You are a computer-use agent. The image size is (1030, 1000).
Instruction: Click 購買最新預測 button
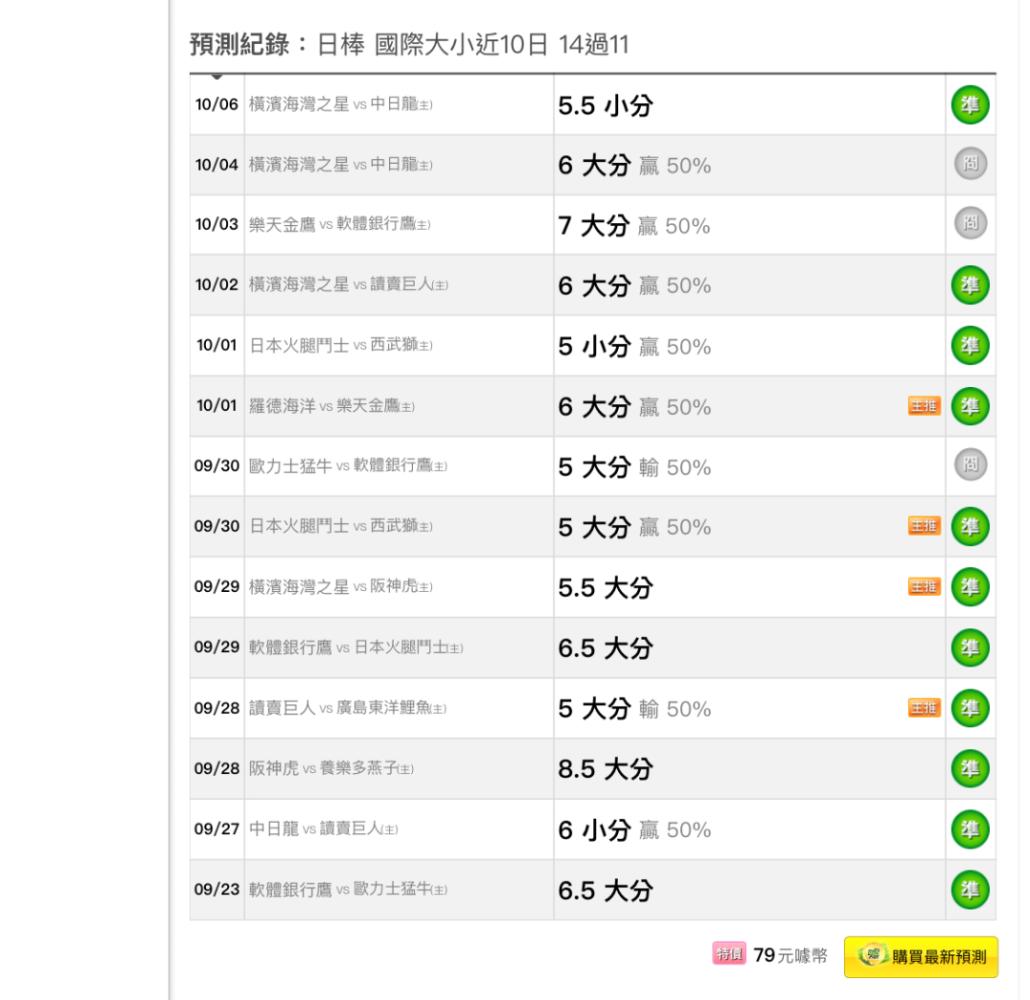[x=920, y=957]
